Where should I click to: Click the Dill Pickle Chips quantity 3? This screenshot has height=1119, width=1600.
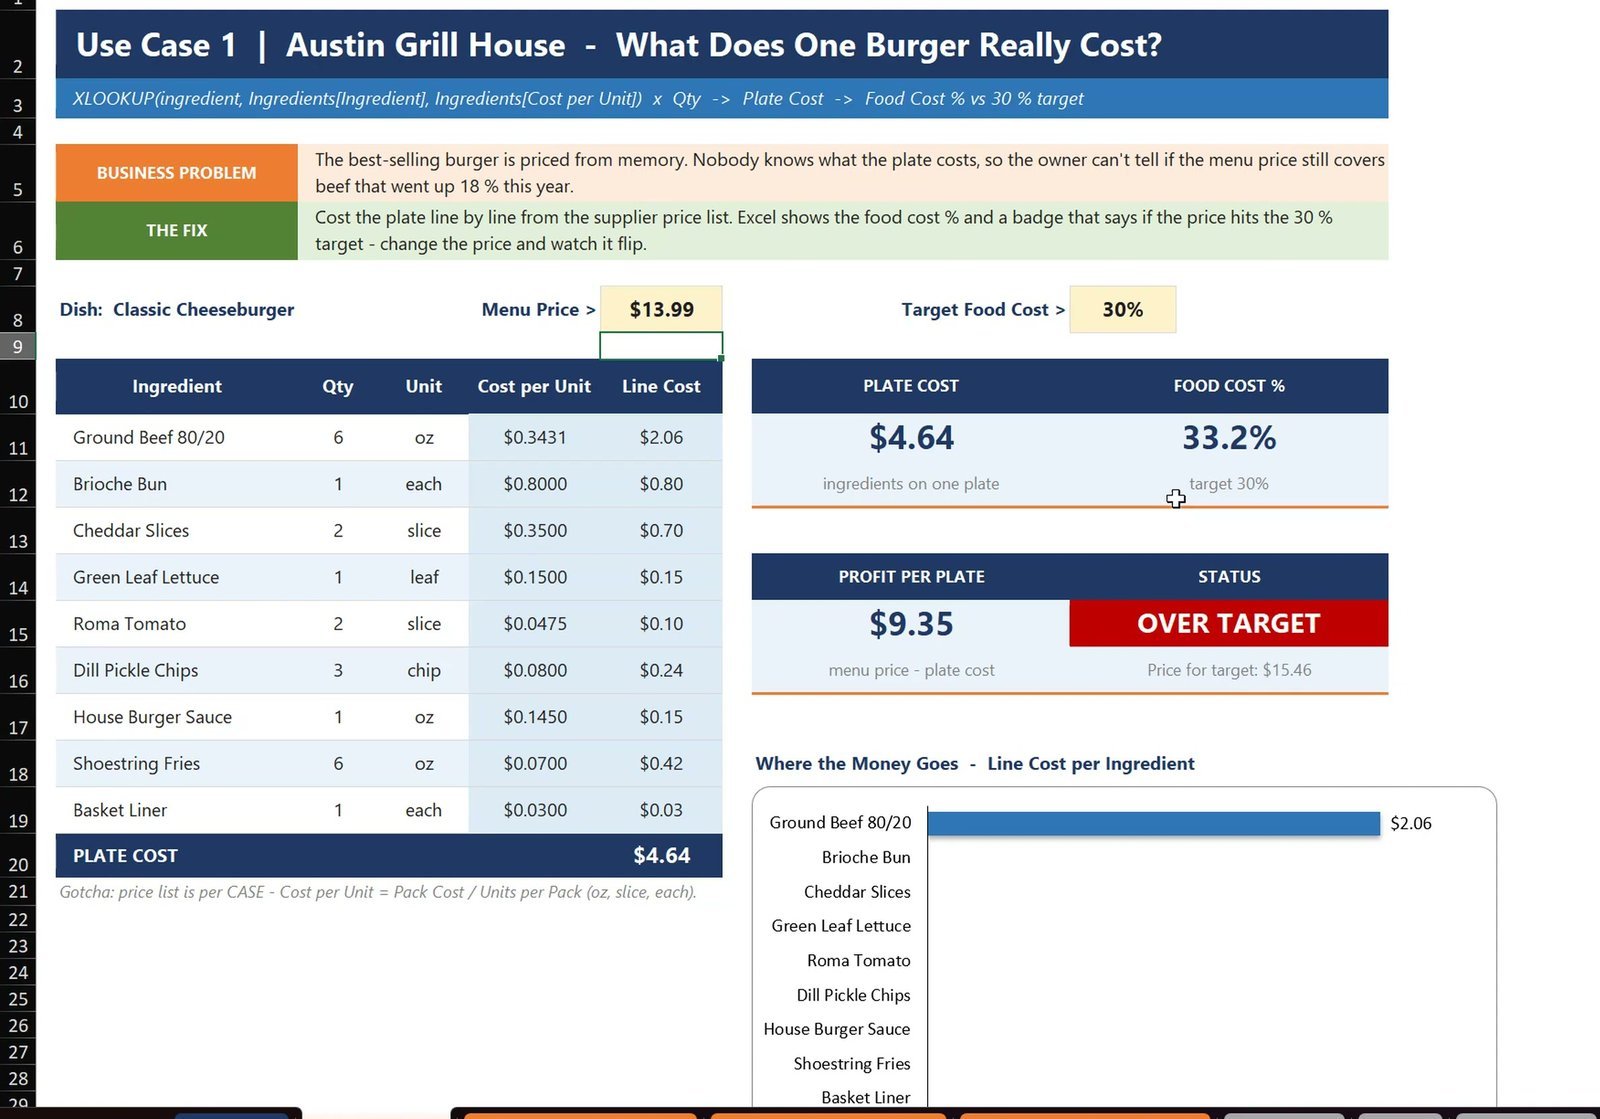coord(338,670)
